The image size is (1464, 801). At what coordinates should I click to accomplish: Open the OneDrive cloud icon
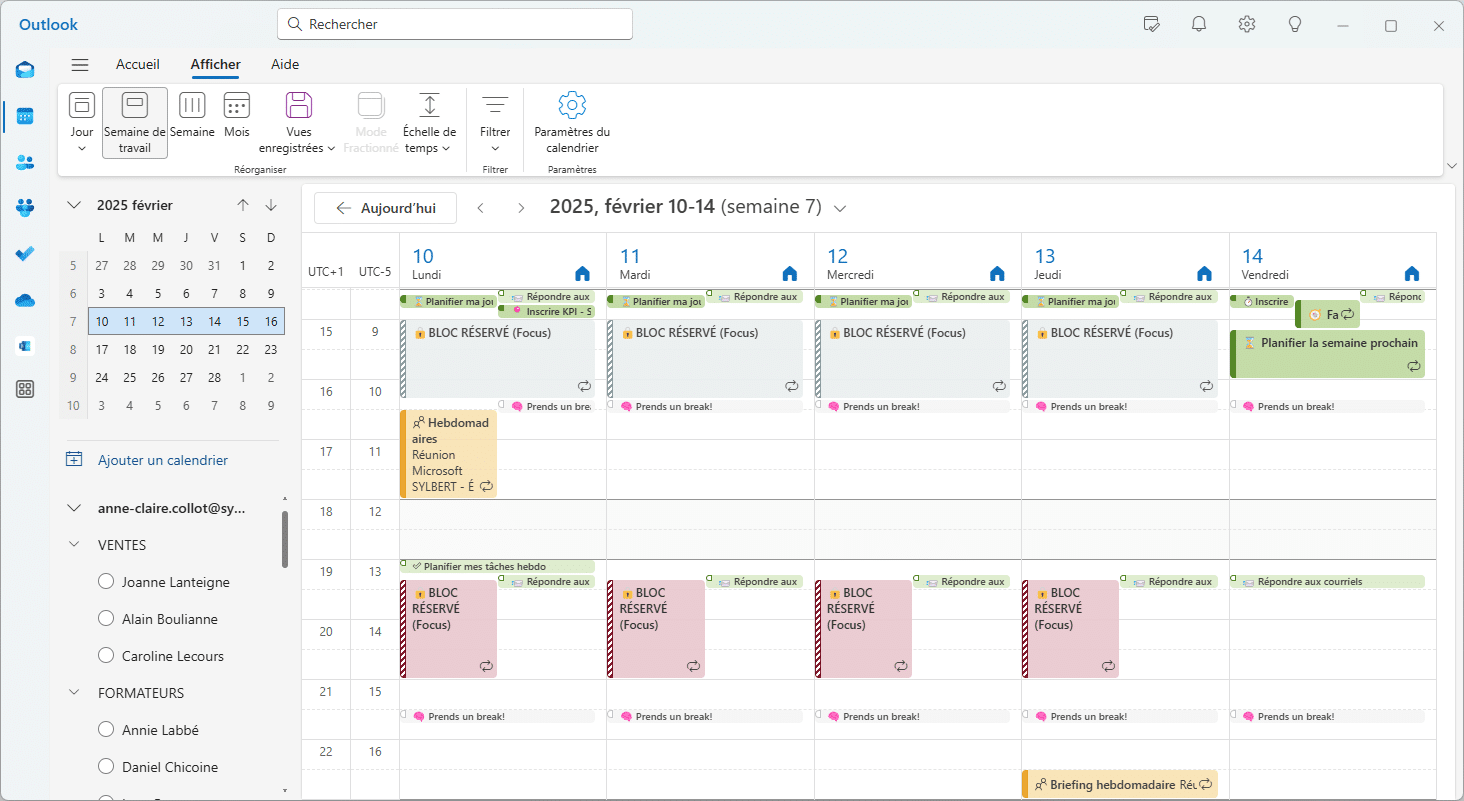coord(25,300)
